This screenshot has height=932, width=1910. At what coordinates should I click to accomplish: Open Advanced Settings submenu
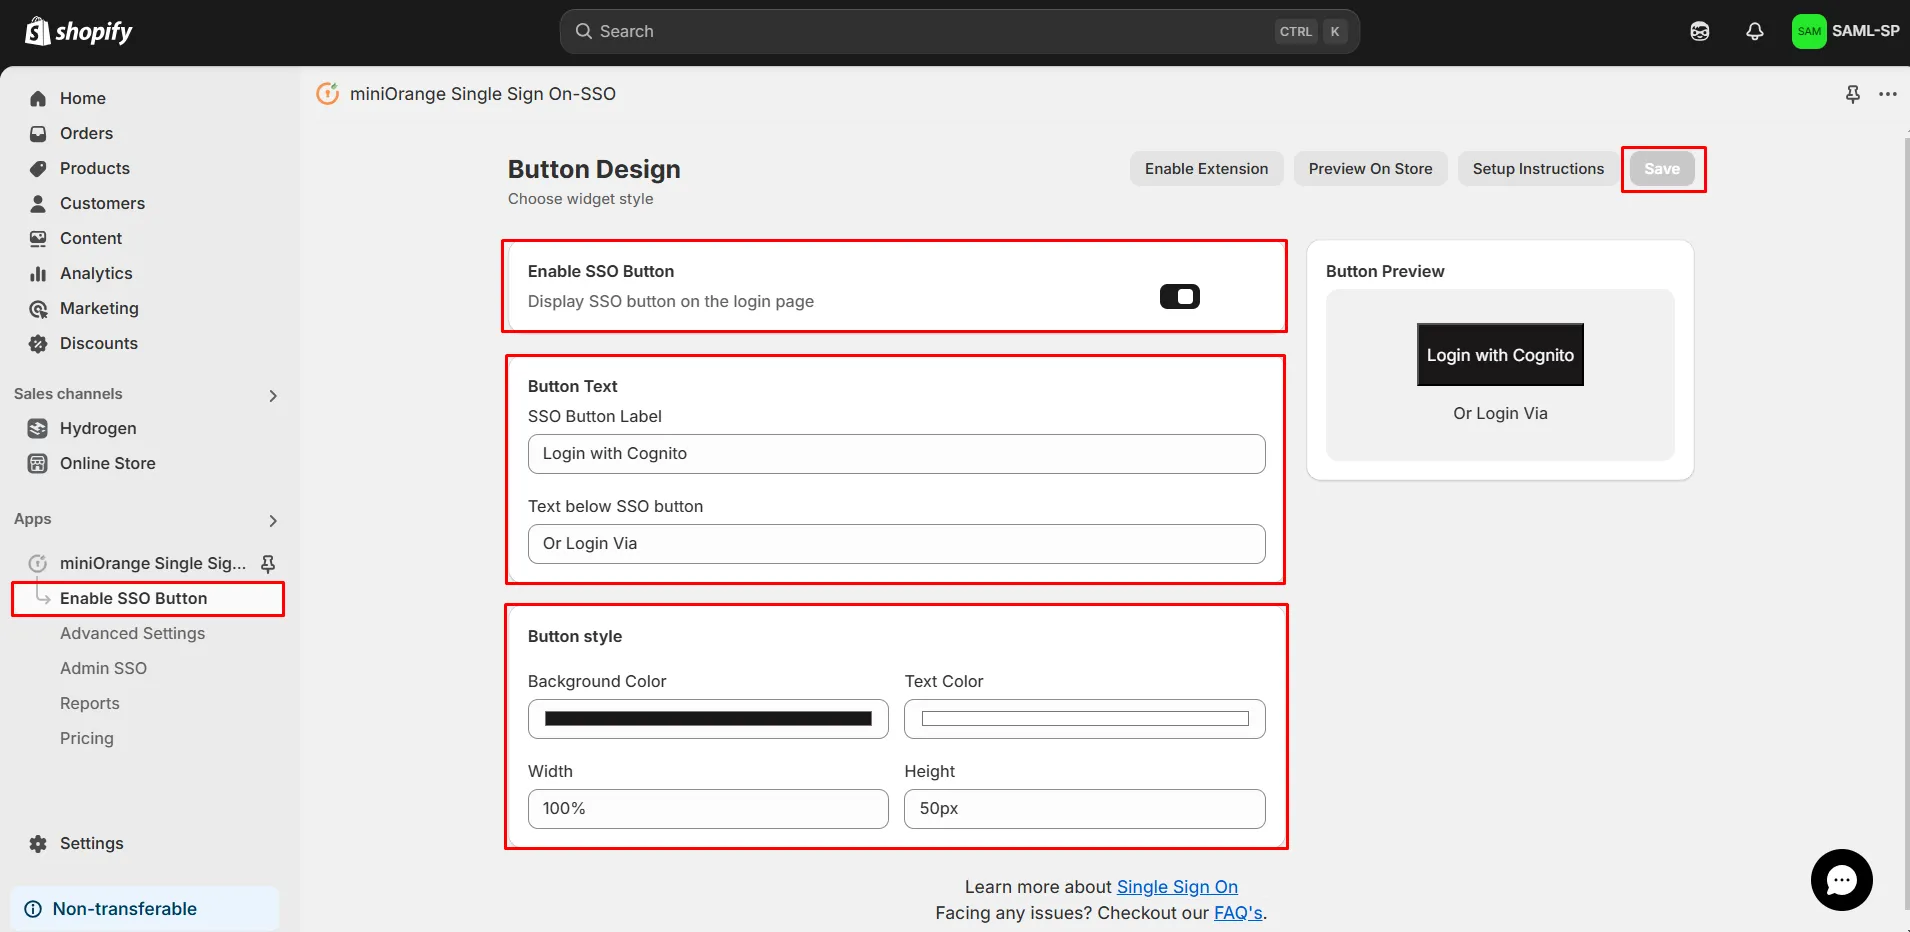[132, 633]
